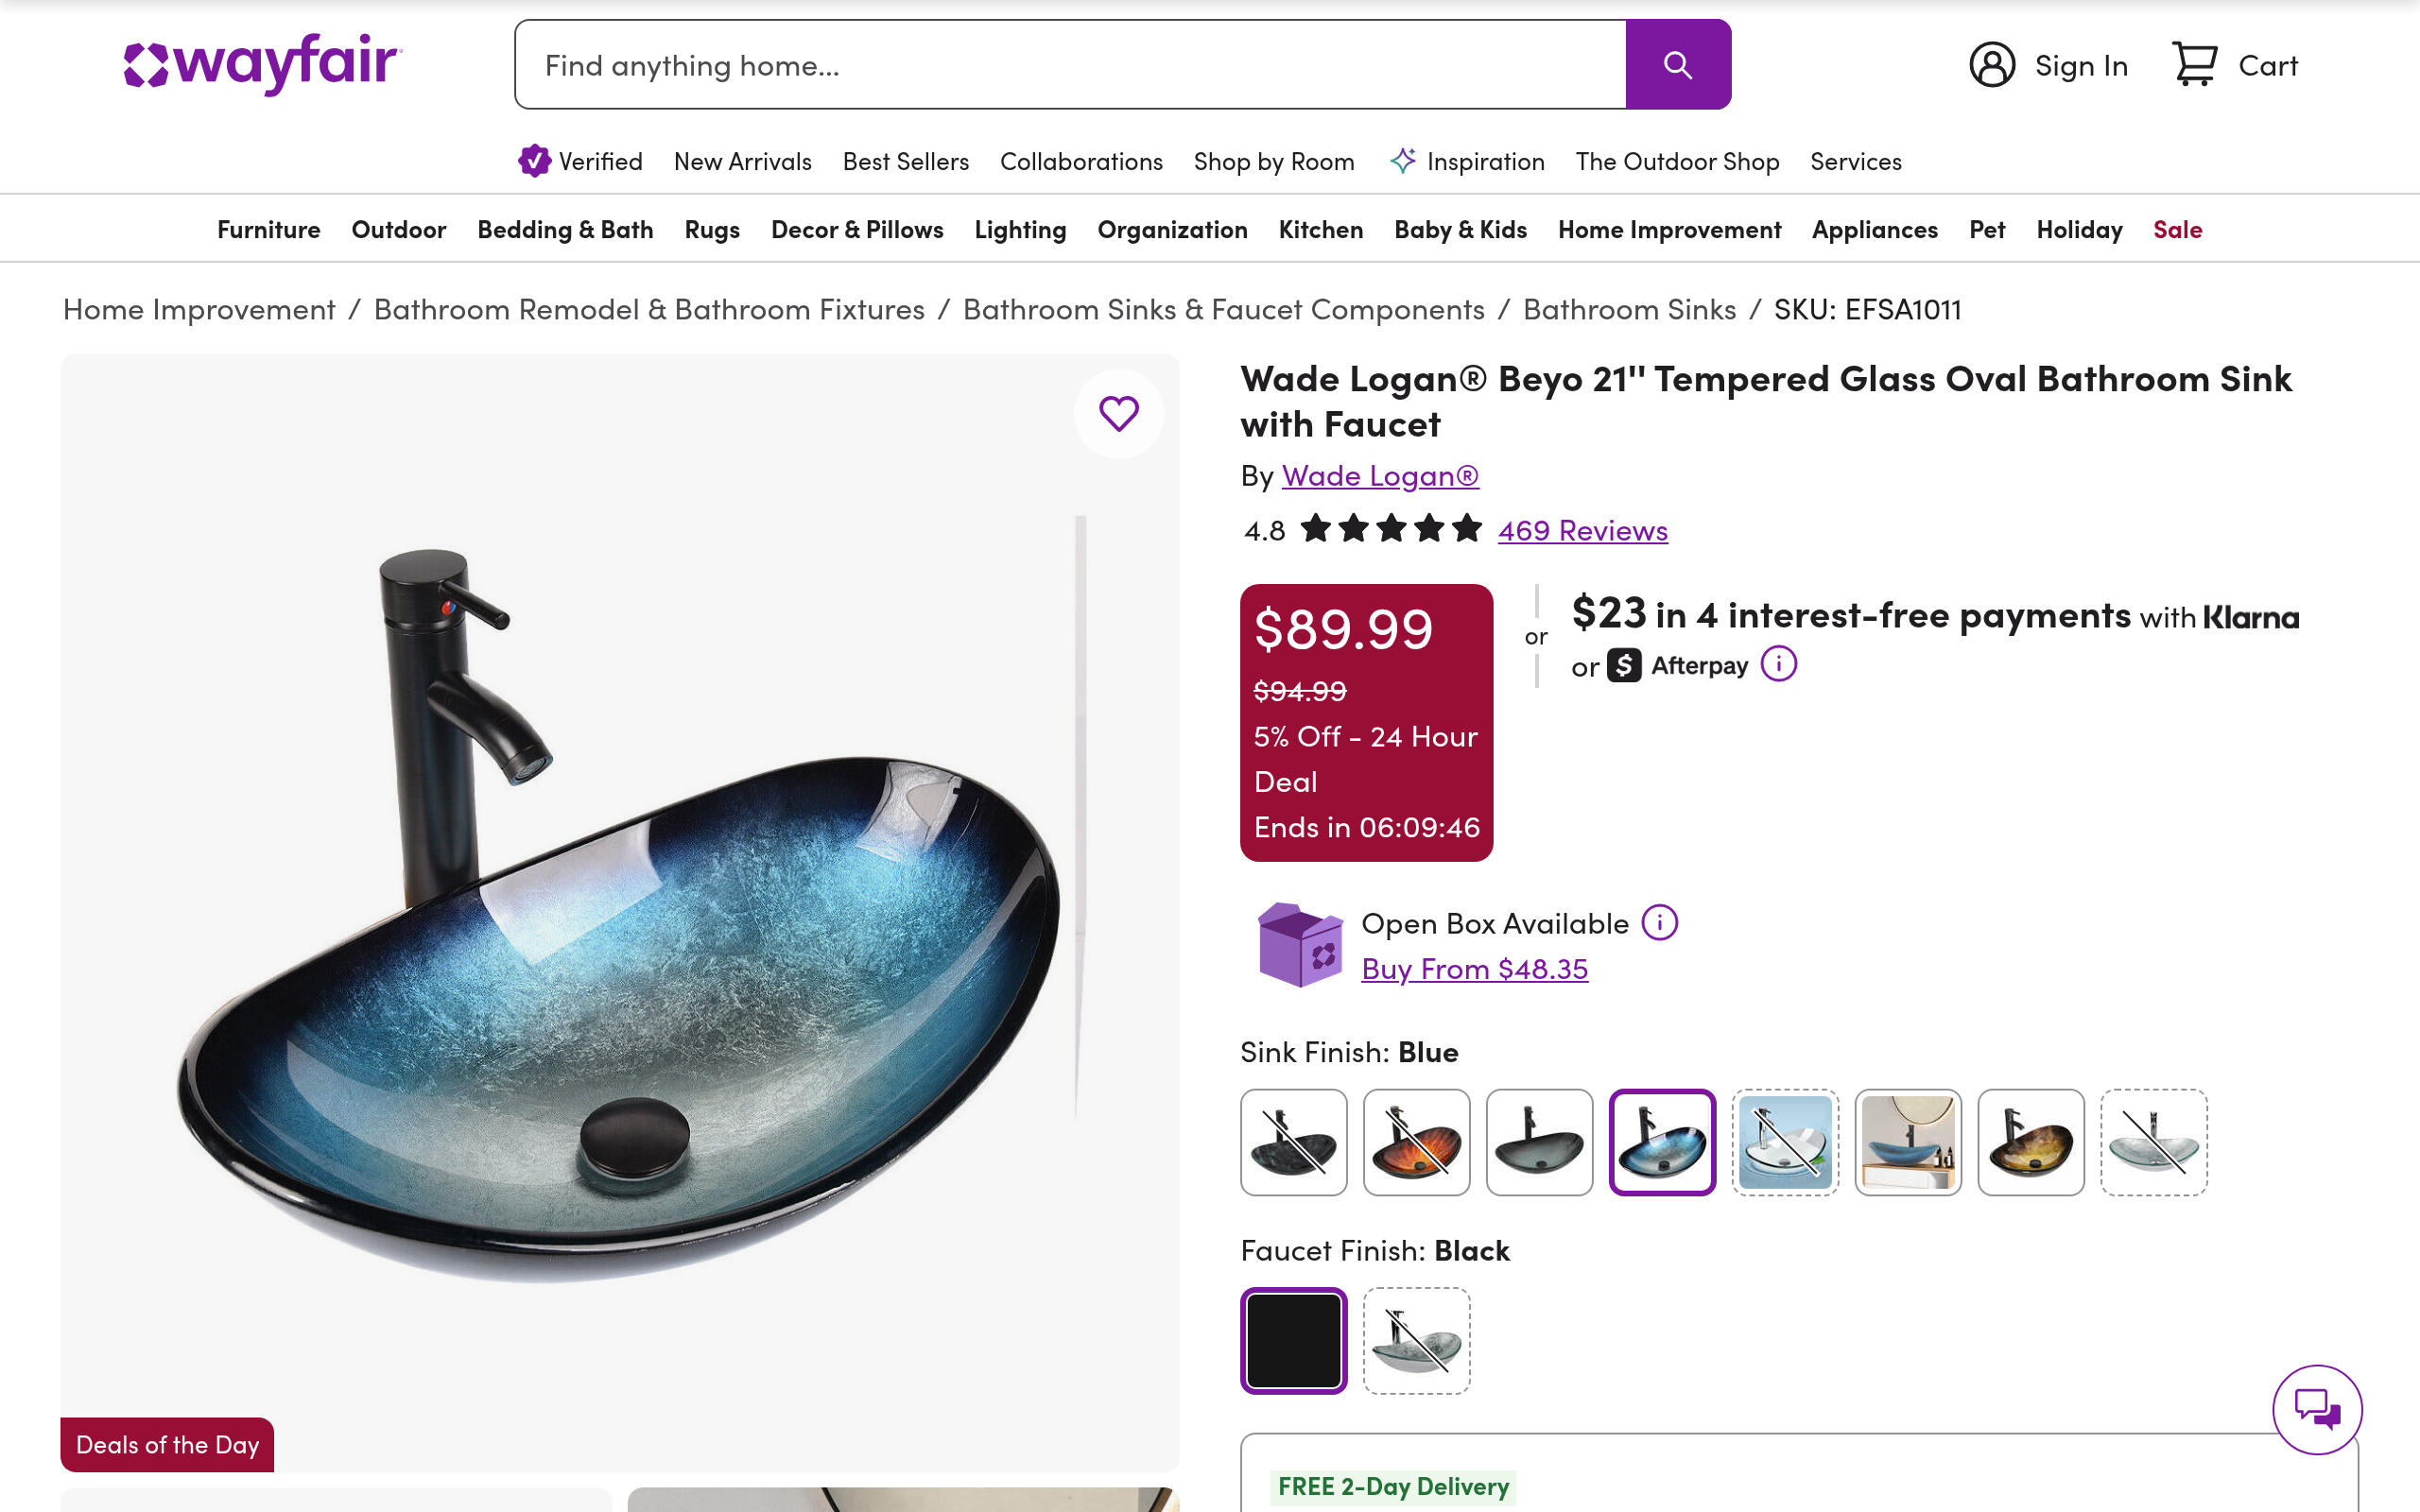This screenshot has width=2420, height=1512.
Task: Open the Furniture category menu
Action: click(x=268, y=229)
